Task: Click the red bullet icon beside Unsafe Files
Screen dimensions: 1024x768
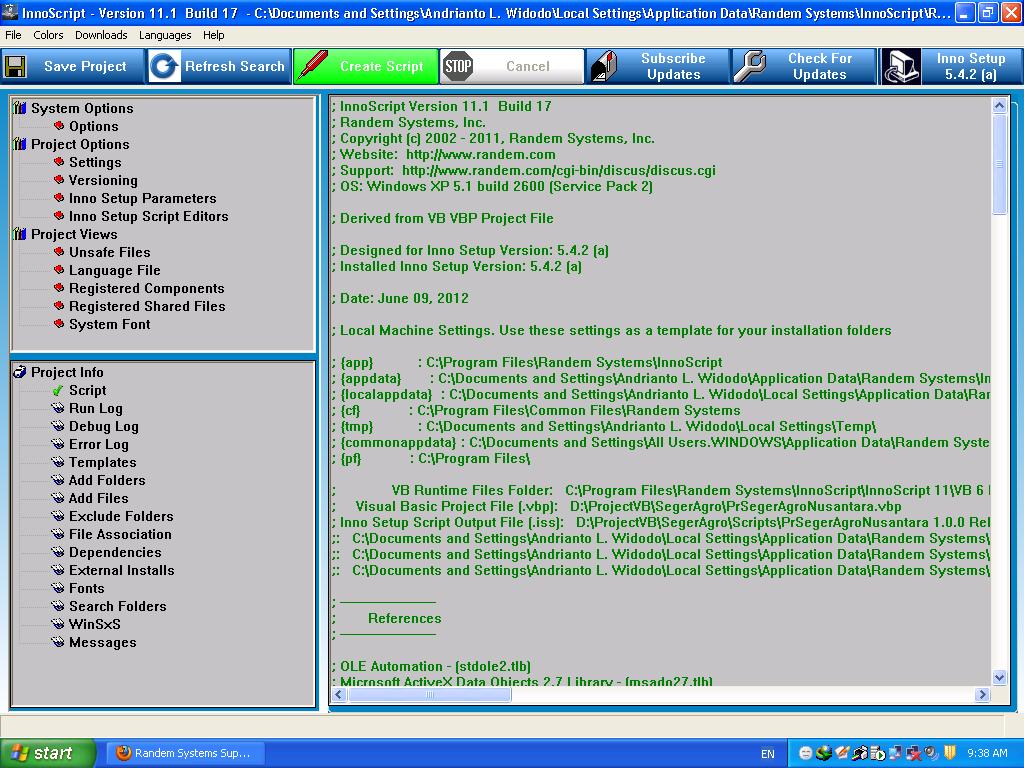Action: tap(59, 251)
